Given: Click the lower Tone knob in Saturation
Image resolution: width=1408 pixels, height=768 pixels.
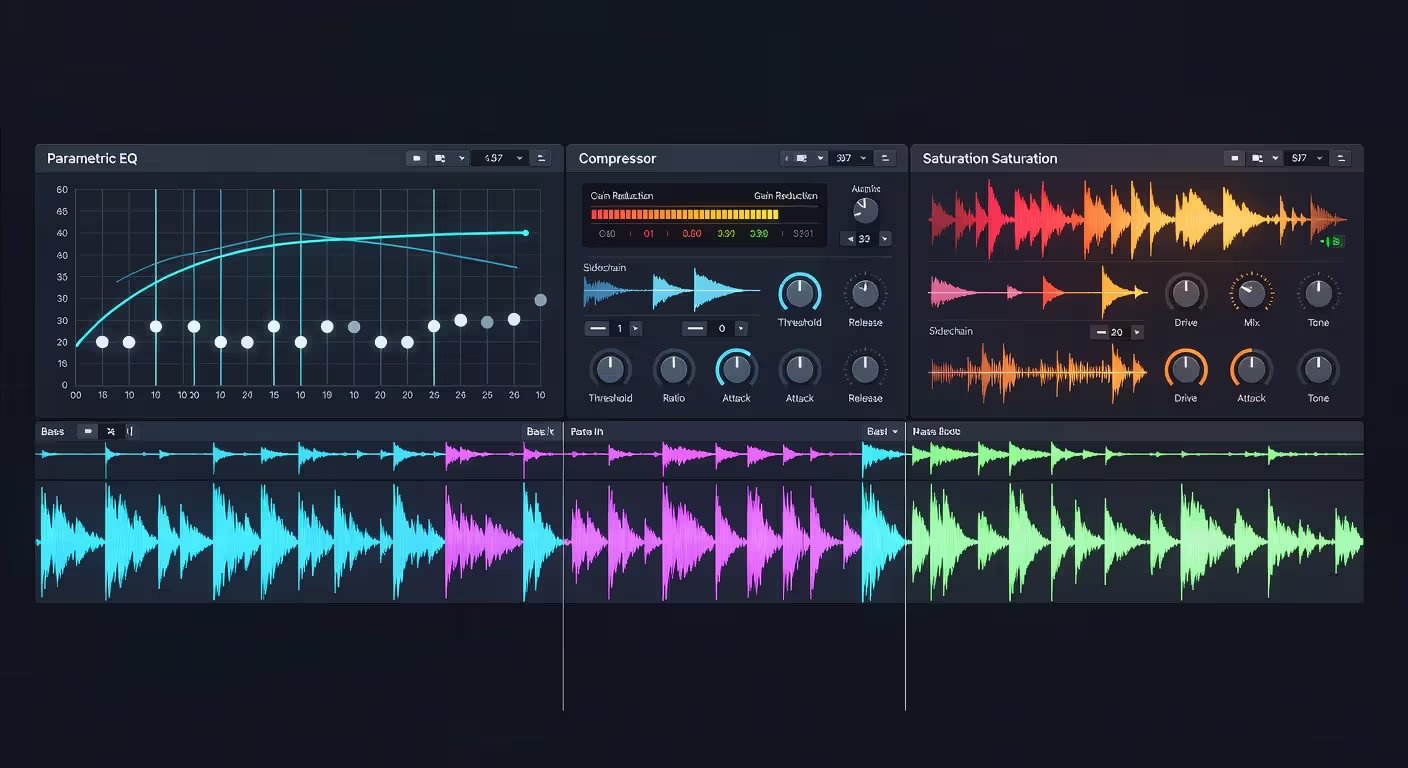Looking at the screenshot, I should click(1318, 370).
